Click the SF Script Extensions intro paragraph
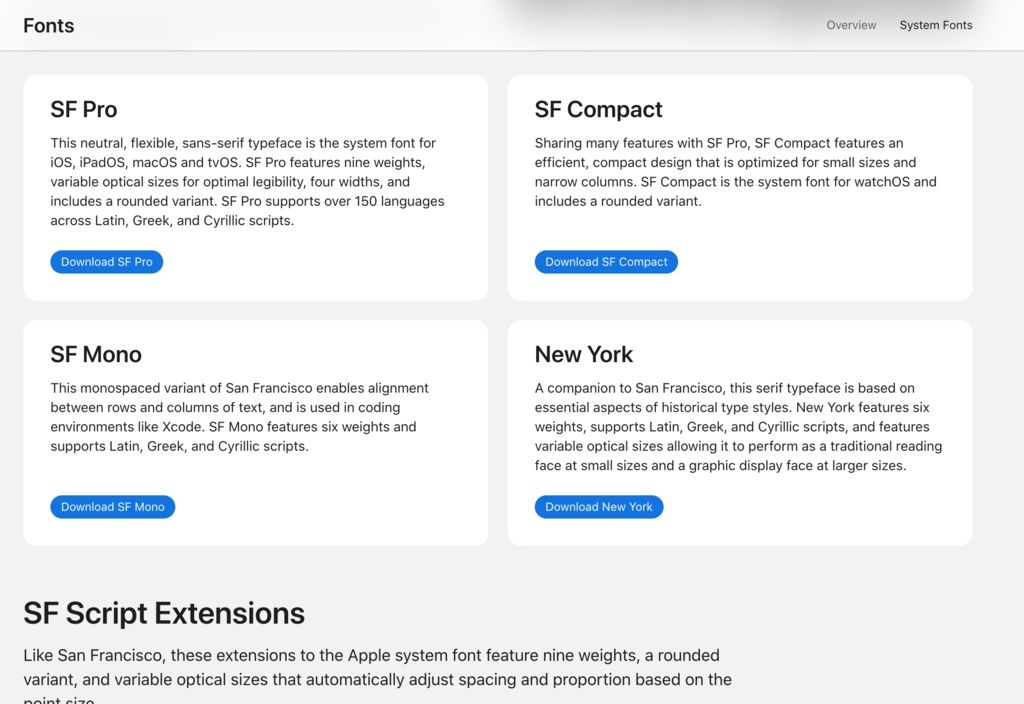The width and height of the screenshot is (1024, 704). pyautogui.click(x=377, y=668)
